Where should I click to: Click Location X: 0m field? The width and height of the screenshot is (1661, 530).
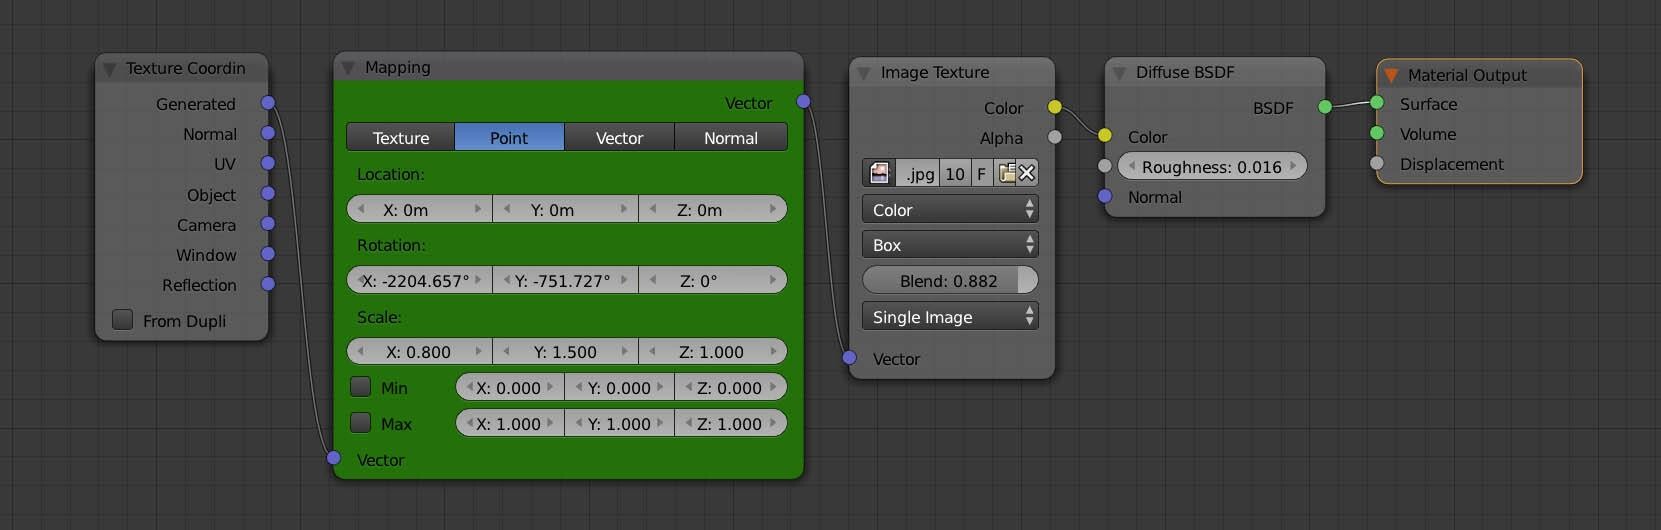(419, 210)
